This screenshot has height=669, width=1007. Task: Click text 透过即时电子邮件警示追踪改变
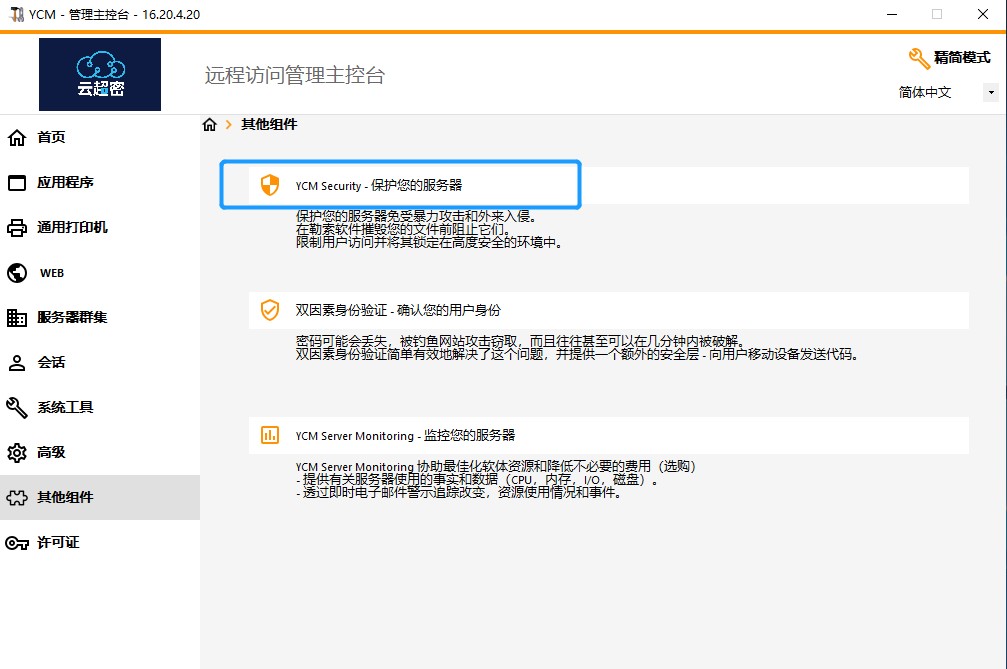394,493
